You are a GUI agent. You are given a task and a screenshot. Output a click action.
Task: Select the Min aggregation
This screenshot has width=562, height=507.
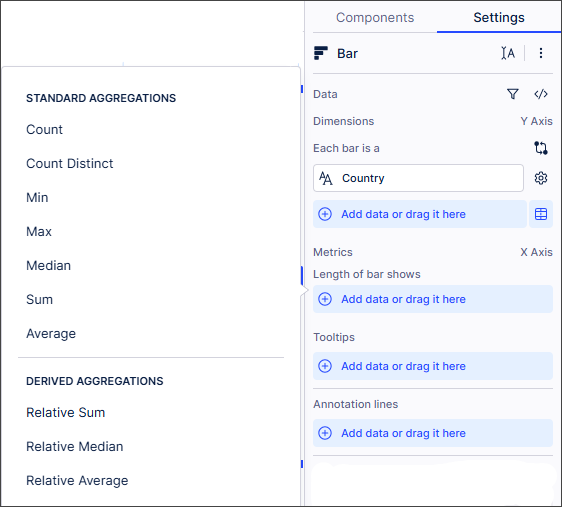click(37, 197)
